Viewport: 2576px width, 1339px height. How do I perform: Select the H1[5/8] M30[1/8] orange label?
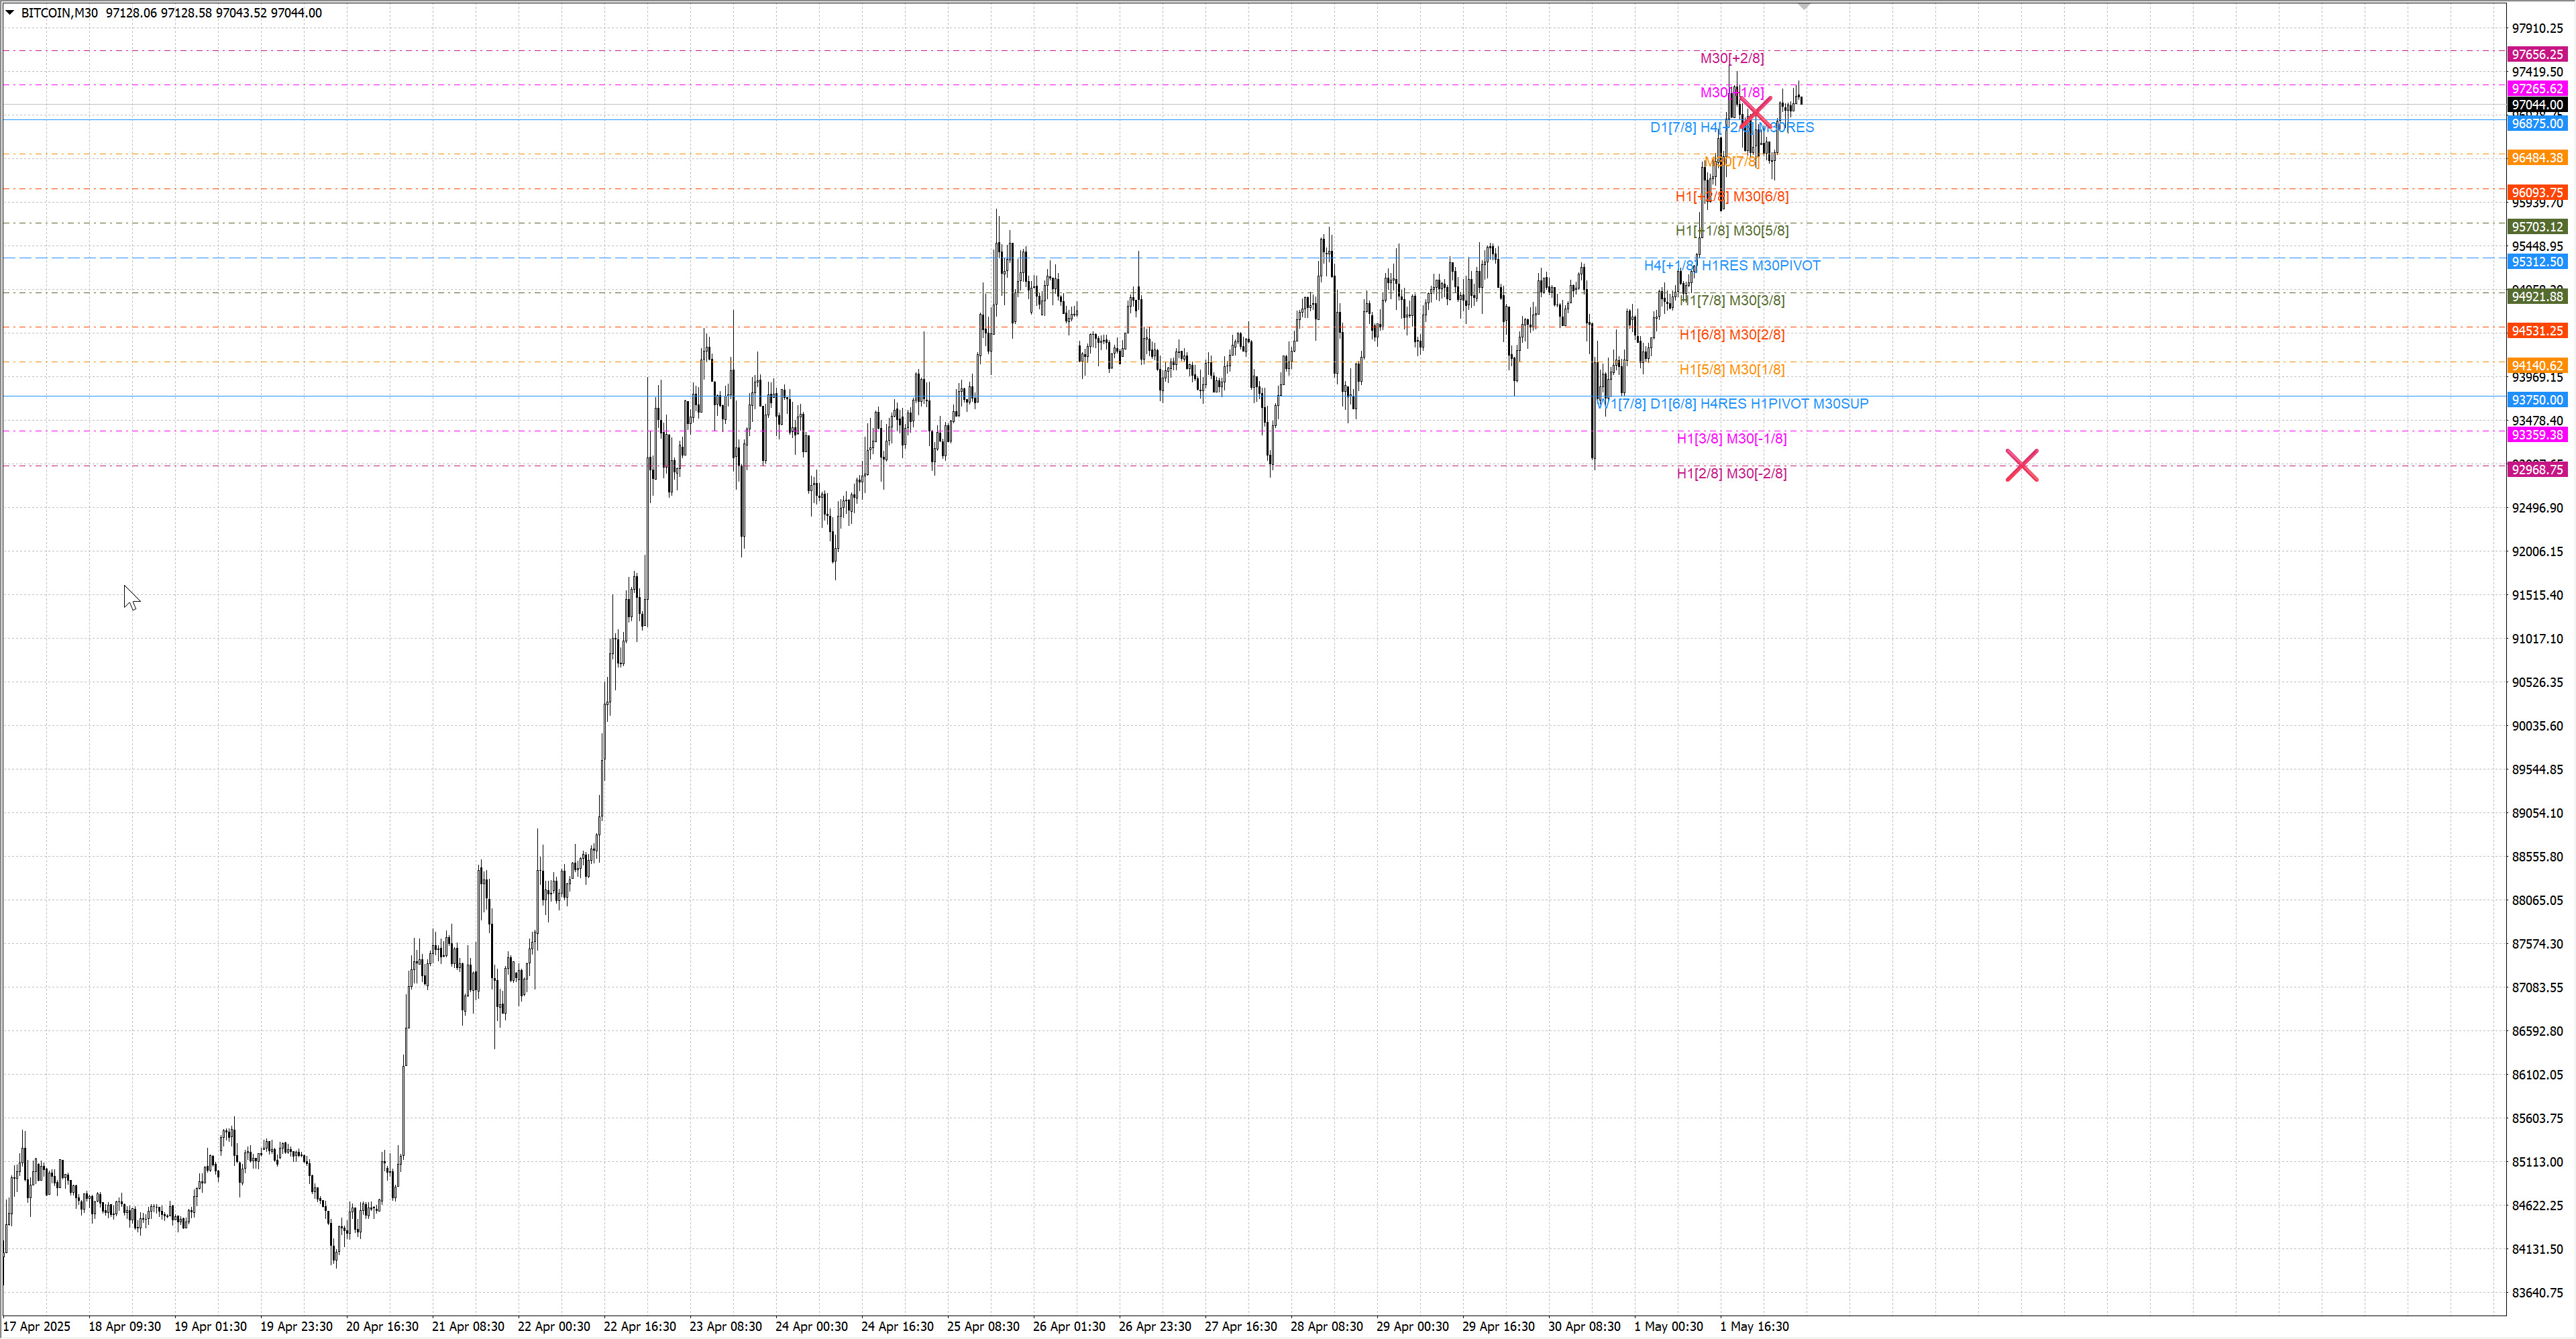1731,369
